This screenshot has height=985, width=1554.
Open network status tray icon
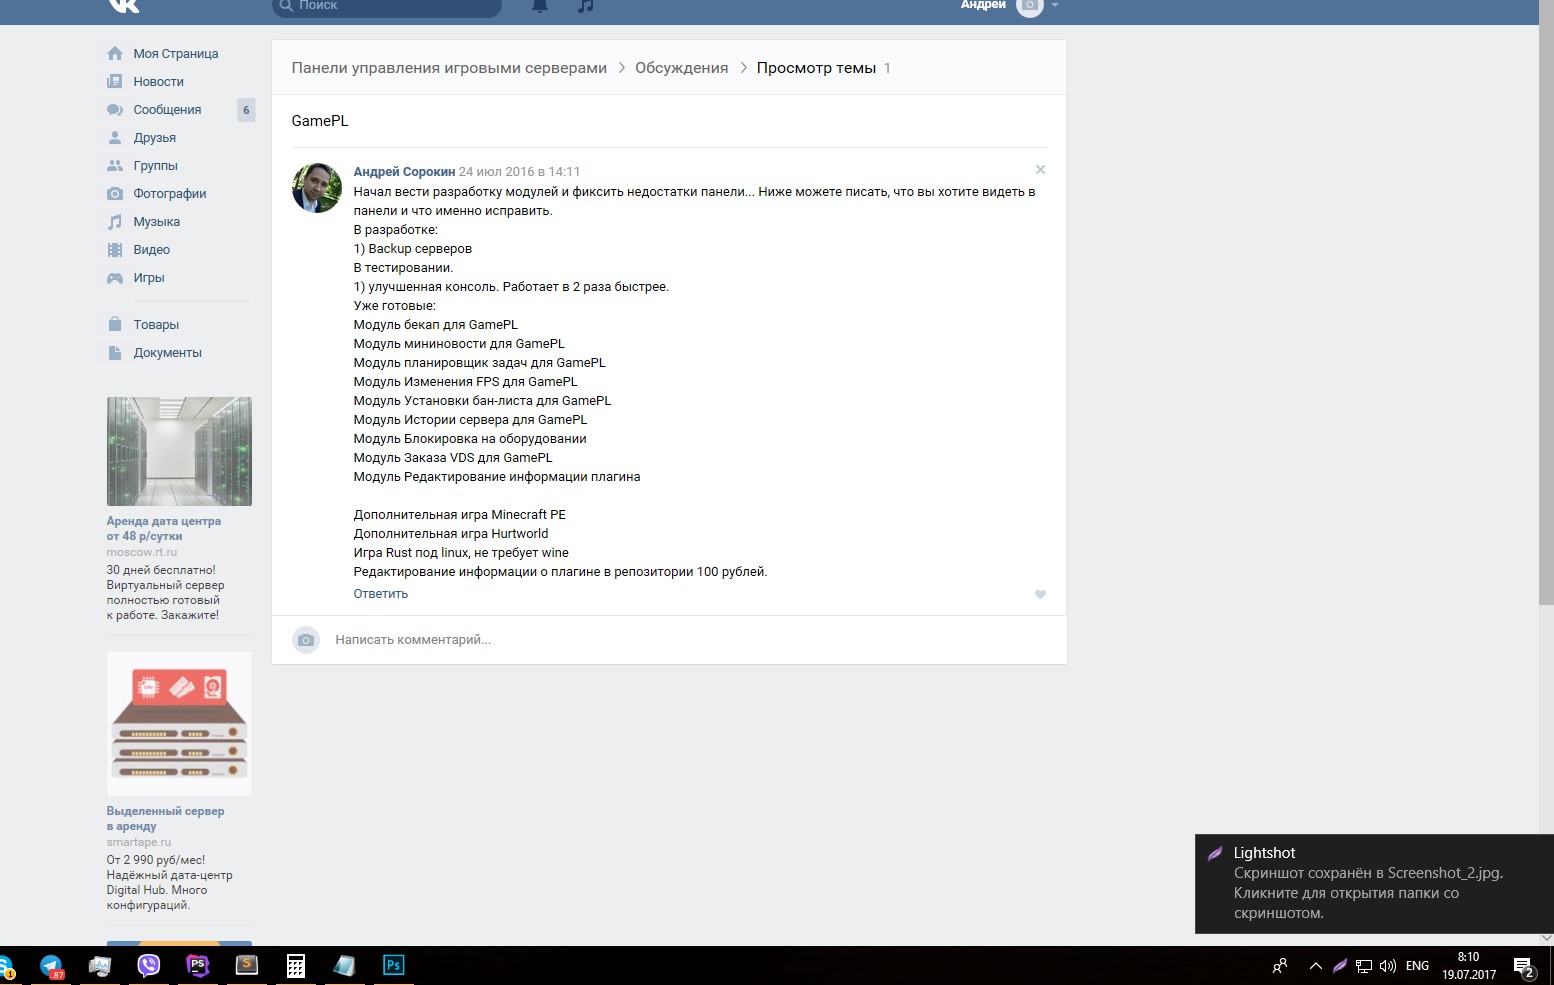(1364, 966)
